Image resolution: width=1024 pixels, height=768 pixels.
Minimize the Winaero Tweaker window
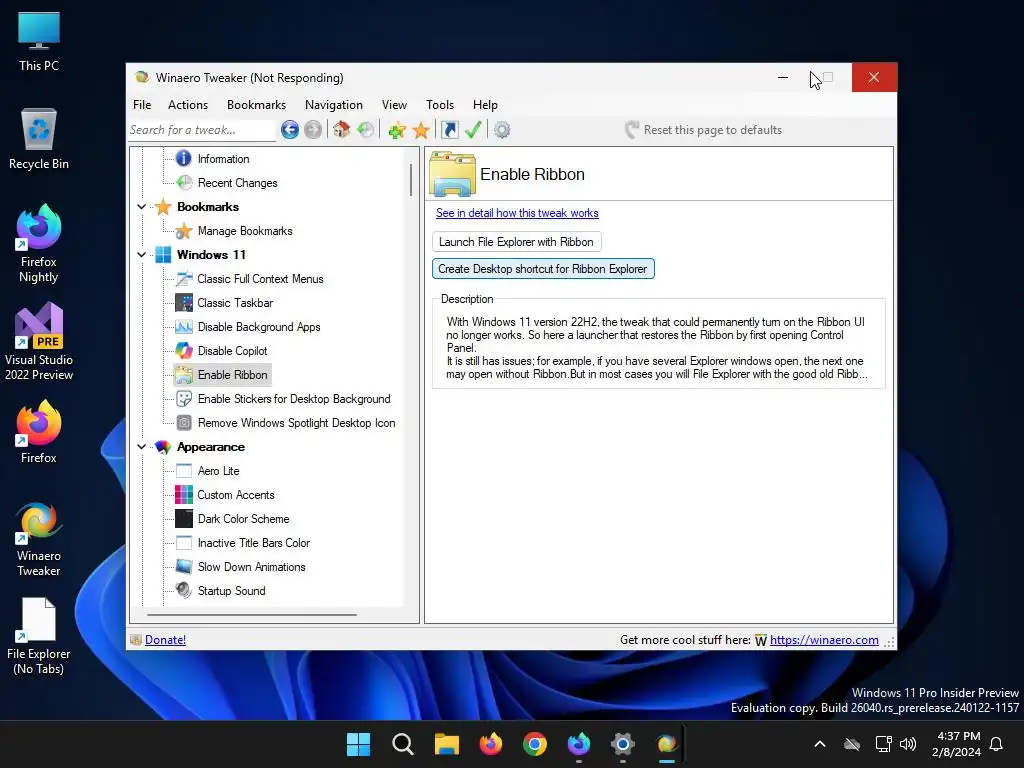click(x=783, y=78)
